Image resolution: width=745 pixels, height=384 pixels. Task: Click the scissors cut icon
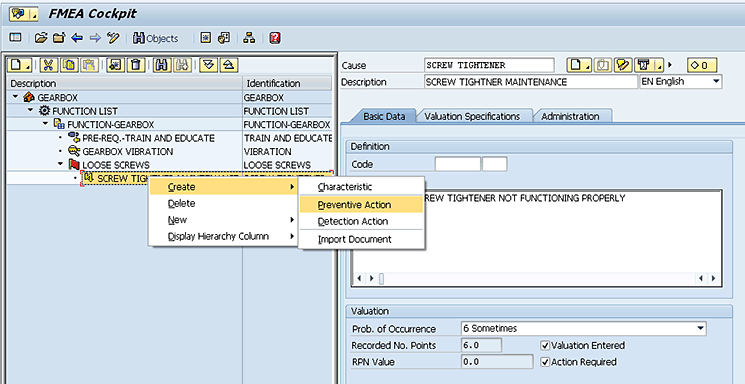click(x=49, y=65)
